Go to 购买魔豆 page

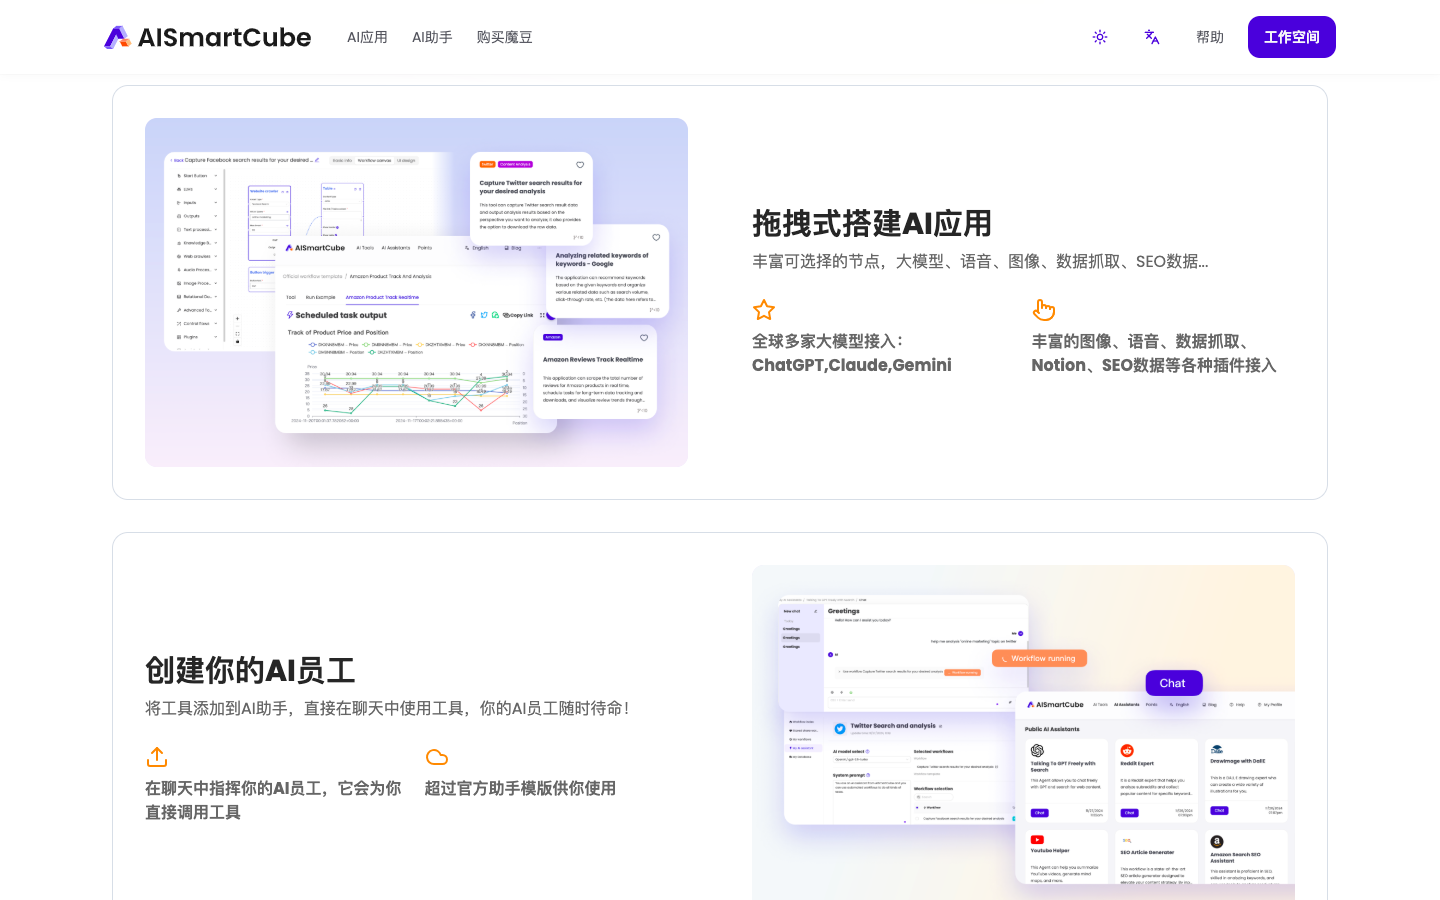coord(504,37)
